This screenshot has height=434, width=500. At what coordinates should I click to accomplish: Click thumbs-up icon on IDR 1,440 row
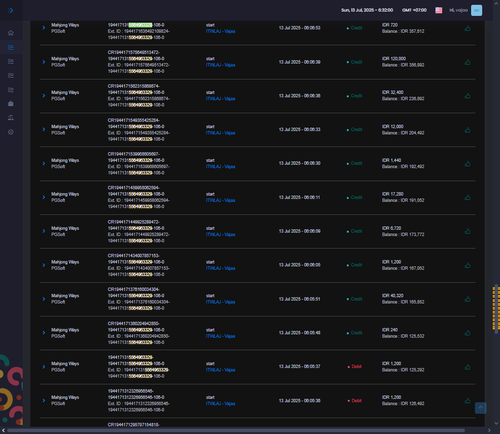tap(468, 164)
